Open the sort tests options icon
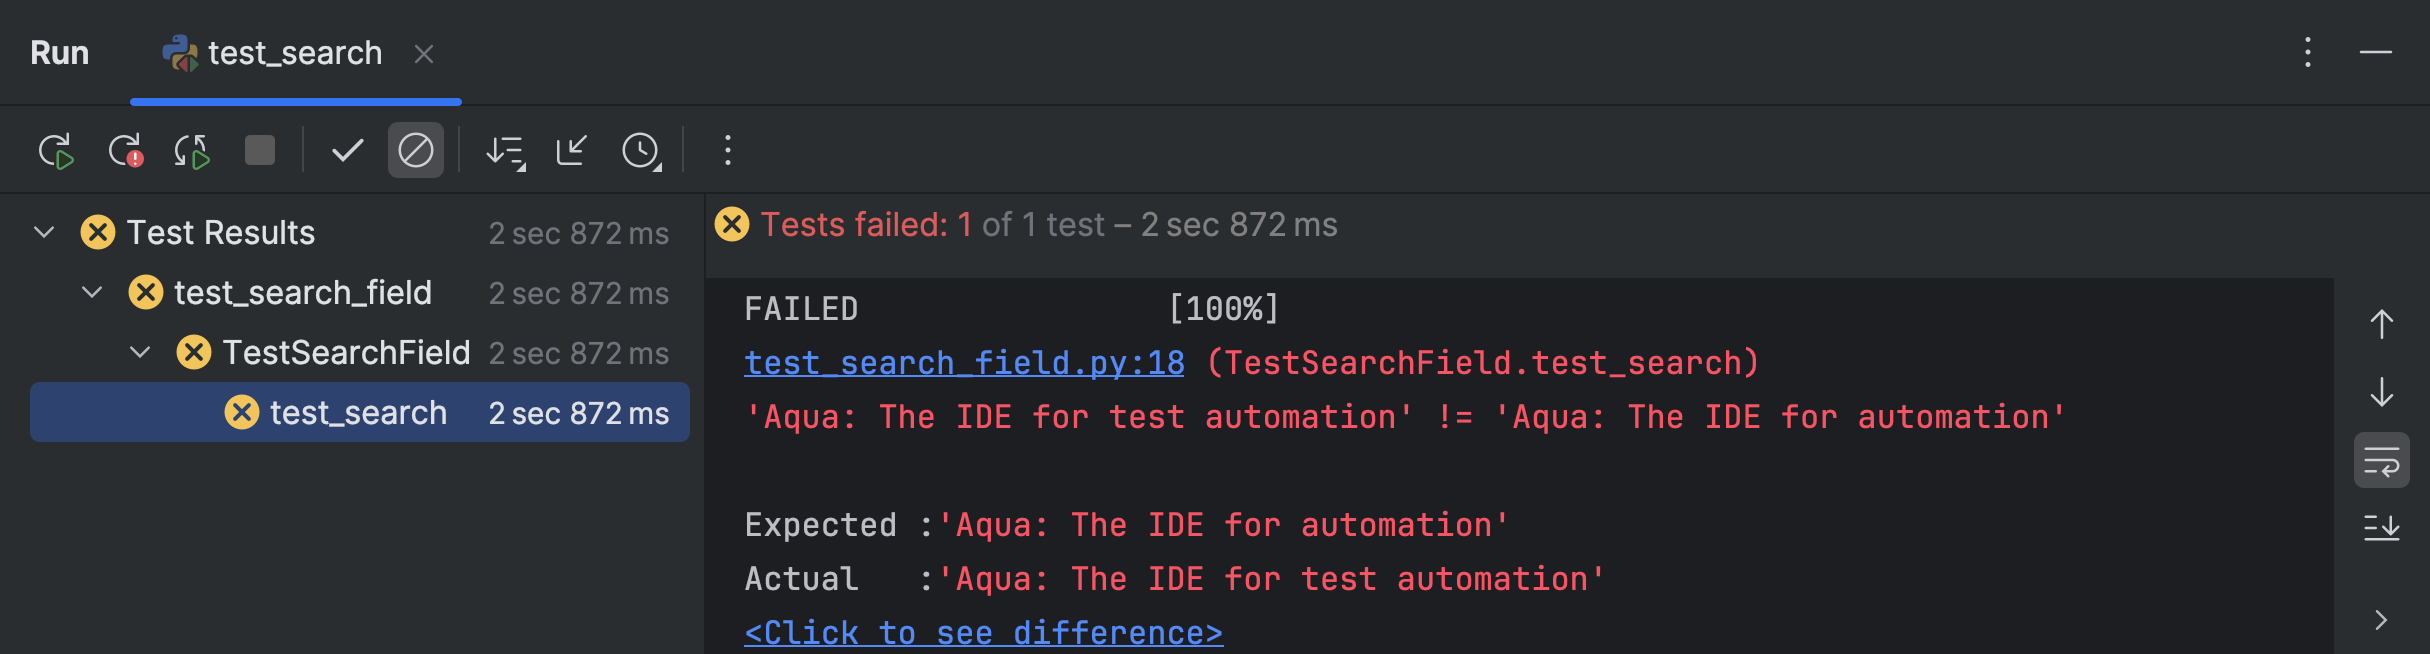The image size is (2430, 654). (x=506, y=150)
